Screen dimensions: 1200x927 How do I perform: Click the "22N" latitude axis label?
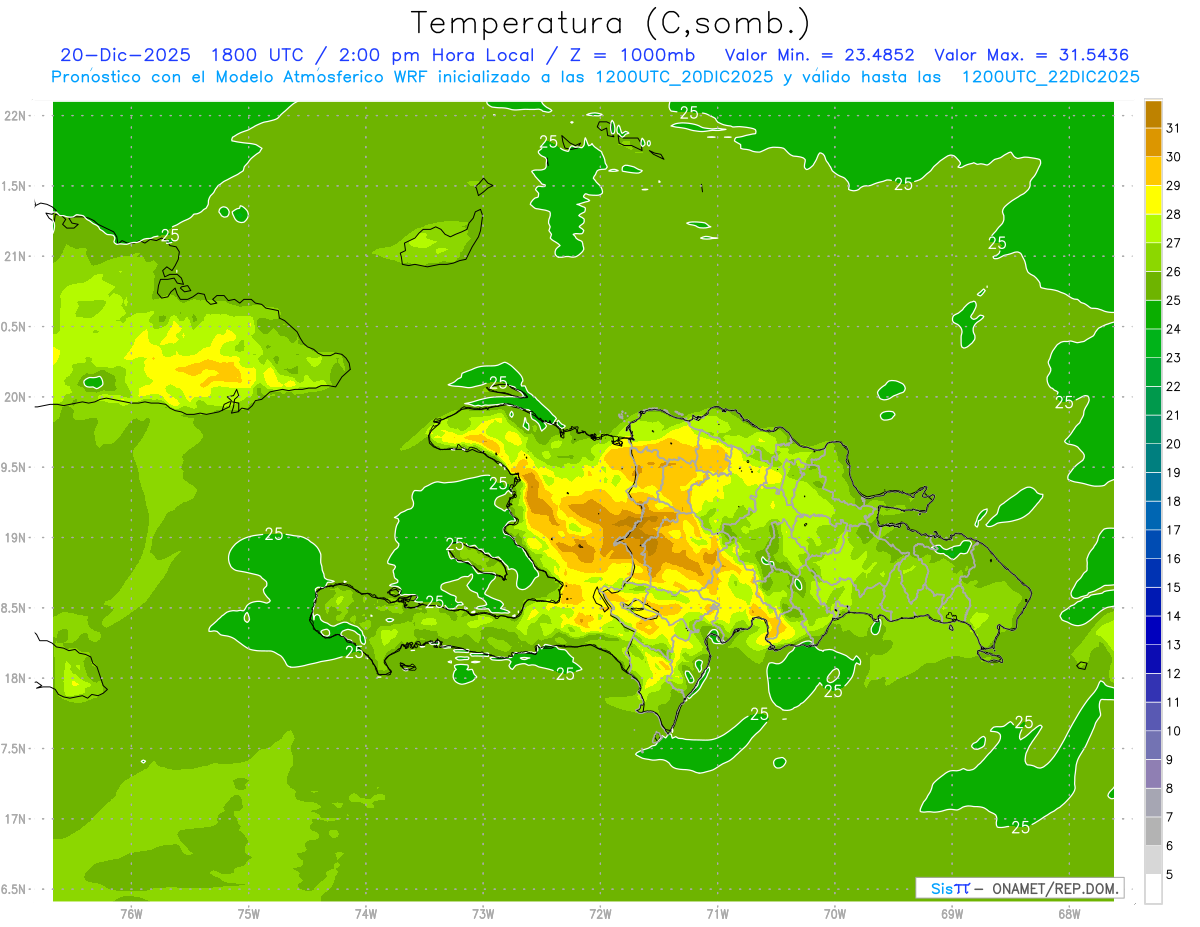(15, 115)
